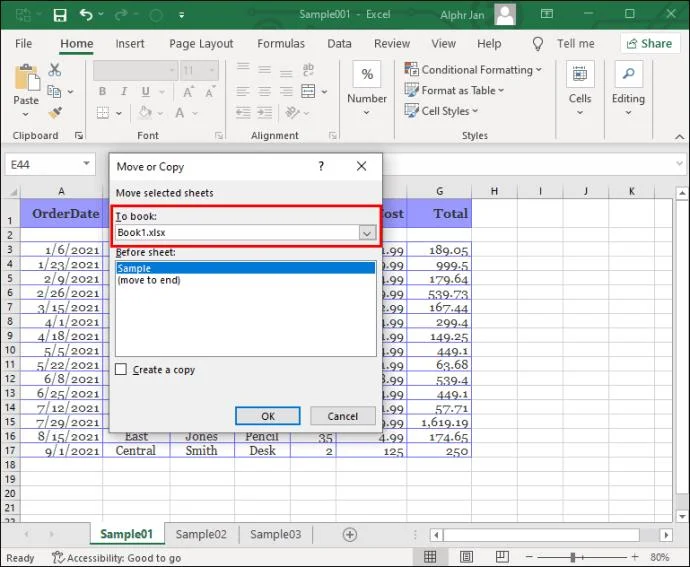Open the font size combo box
This screenshot has width=690, height=567.
199,70
